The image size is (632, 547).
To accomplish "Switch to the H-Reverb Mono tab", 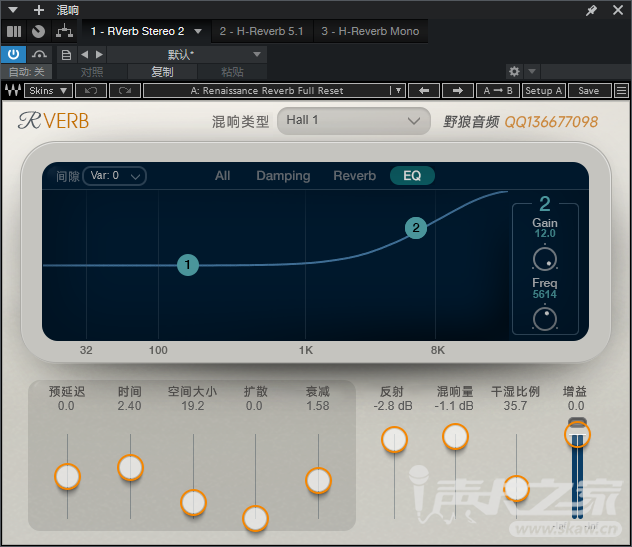I will point(370,31).
